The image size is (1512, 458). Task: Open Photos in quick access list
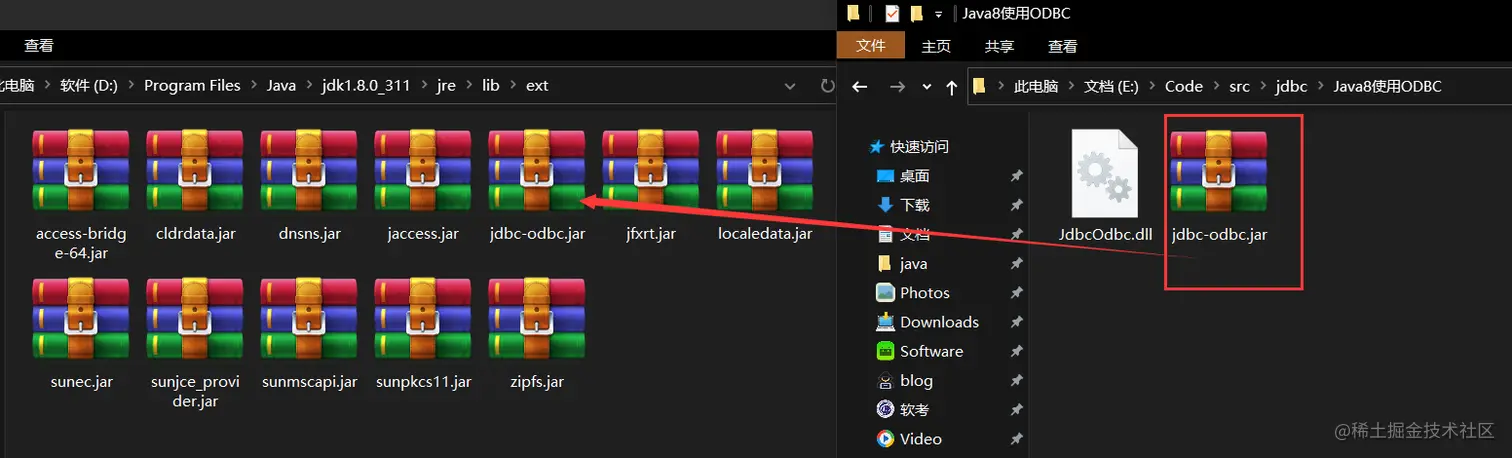pos(925,293)
